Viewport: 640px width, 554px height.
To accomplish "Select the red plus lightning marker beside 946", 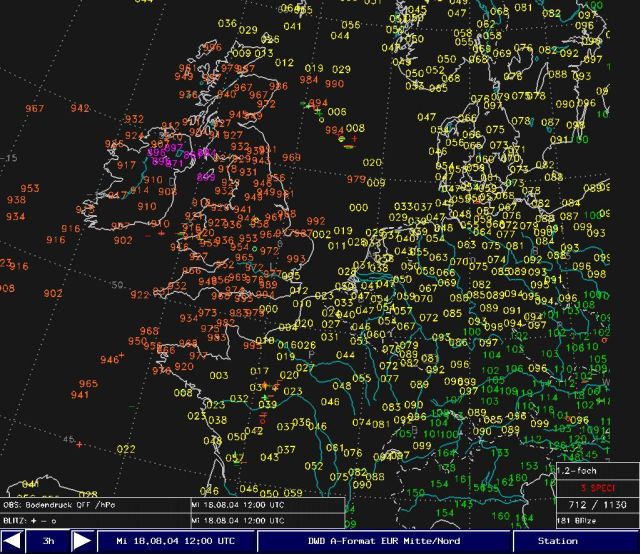I will 122,357.
